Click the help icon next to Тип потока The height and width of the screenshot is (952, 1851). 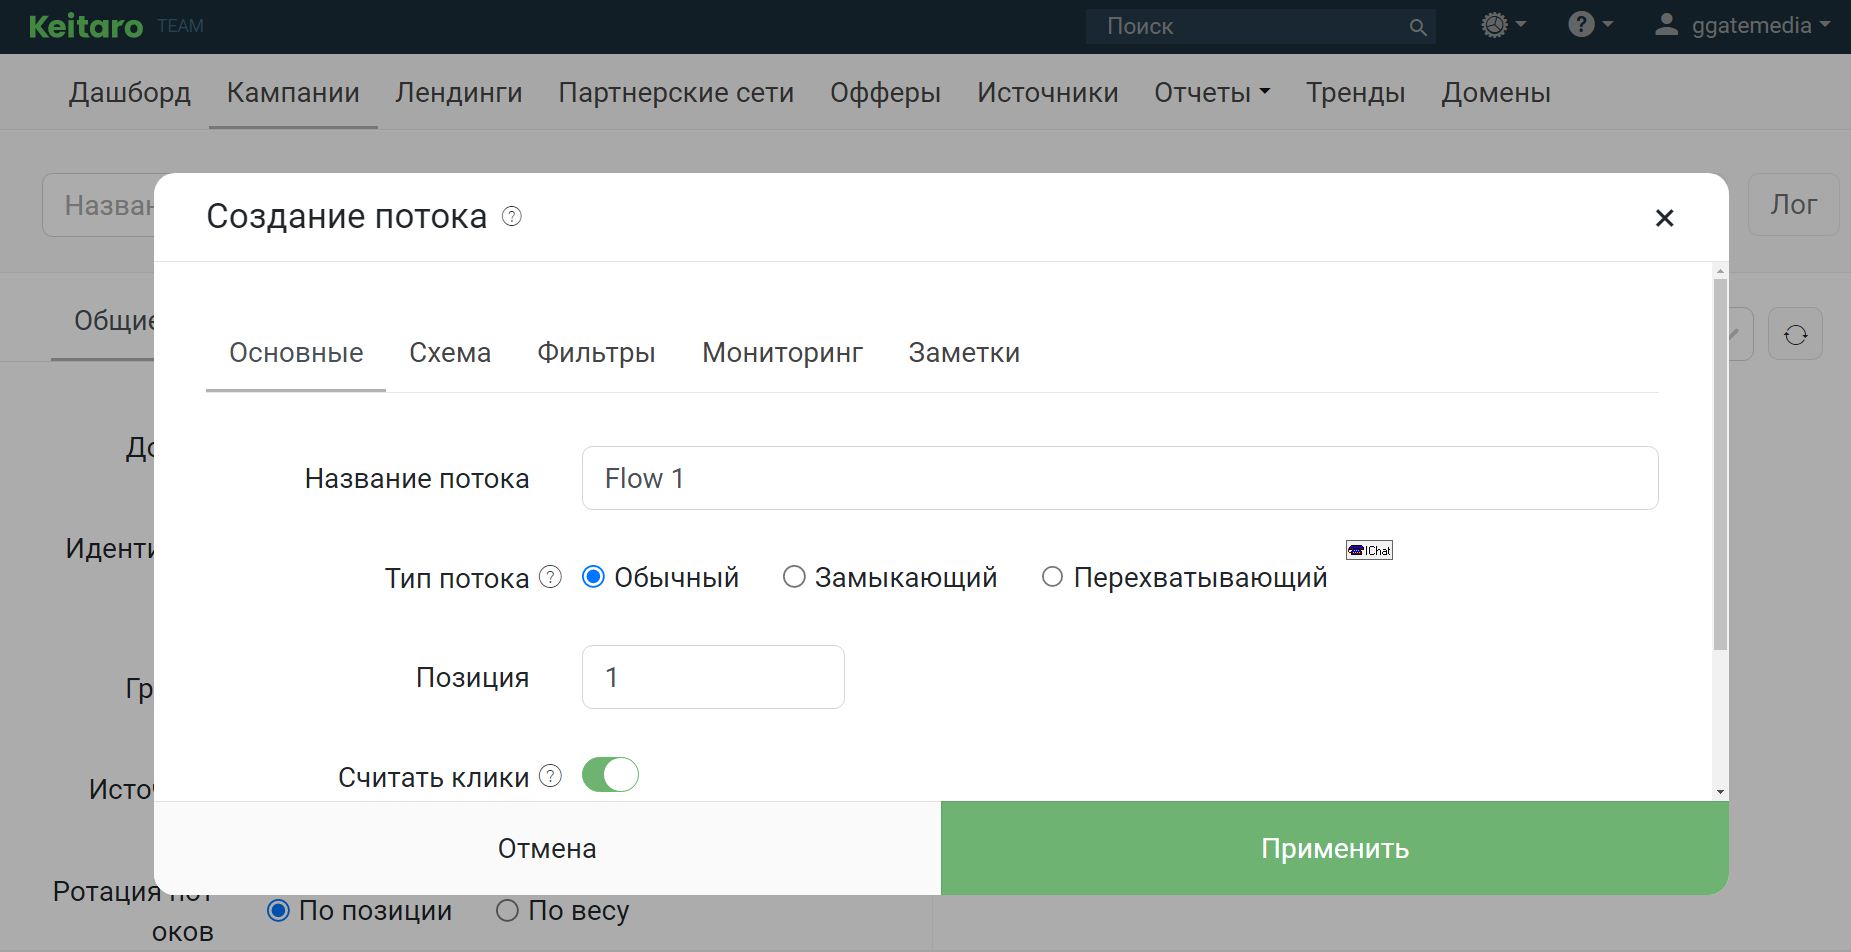pyautogui.click(x=550, y=577)
